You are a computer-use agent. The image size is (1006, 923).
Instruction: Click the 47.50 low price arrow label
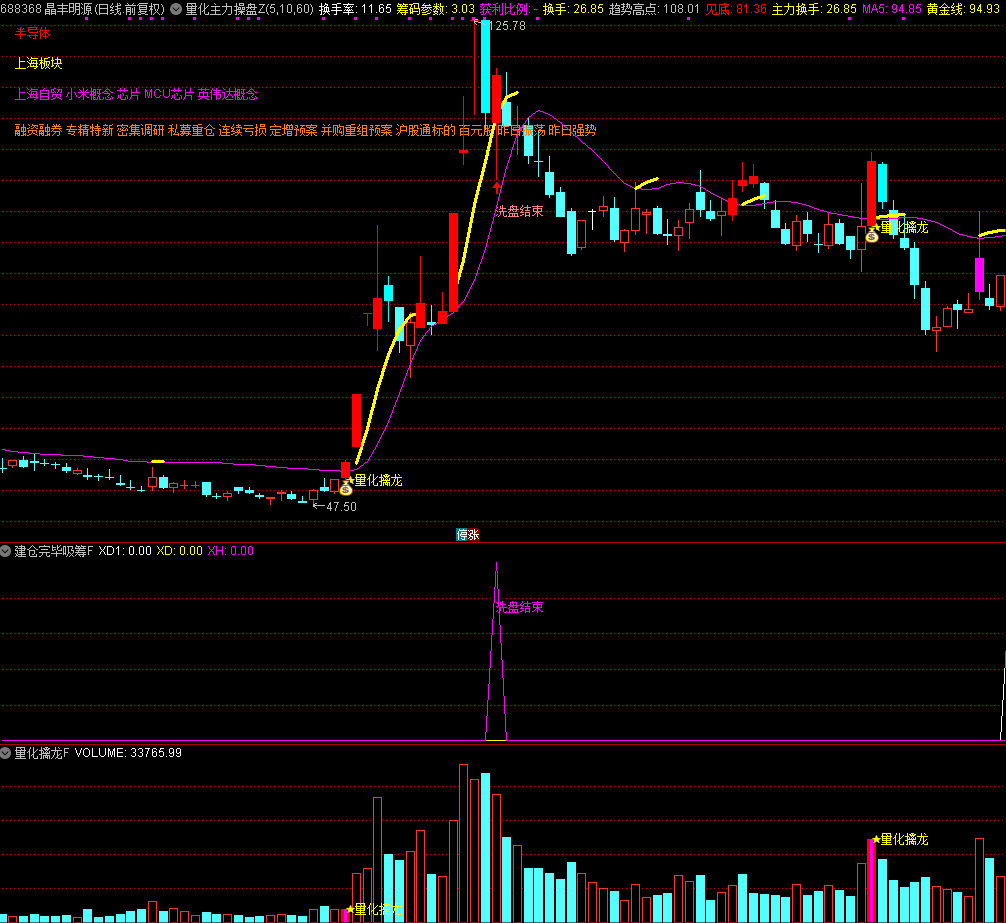tap(335, 506)
